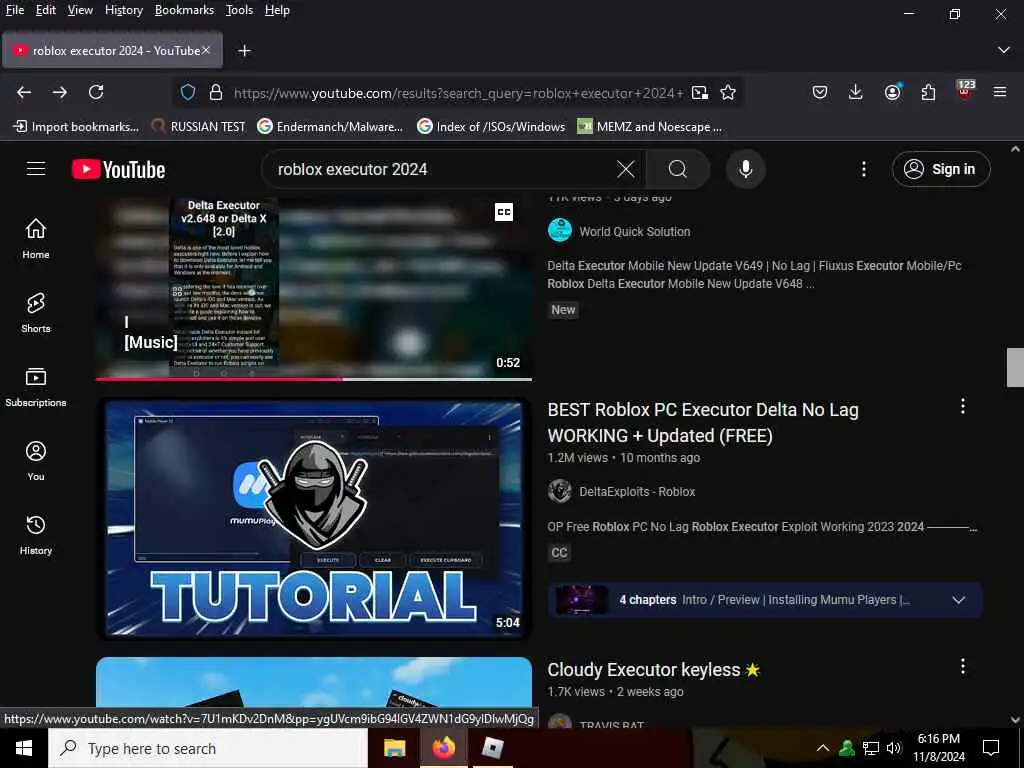Screen dimensions: 1024x768
Task: Open the Edit menu
Action: pos(45,10)
